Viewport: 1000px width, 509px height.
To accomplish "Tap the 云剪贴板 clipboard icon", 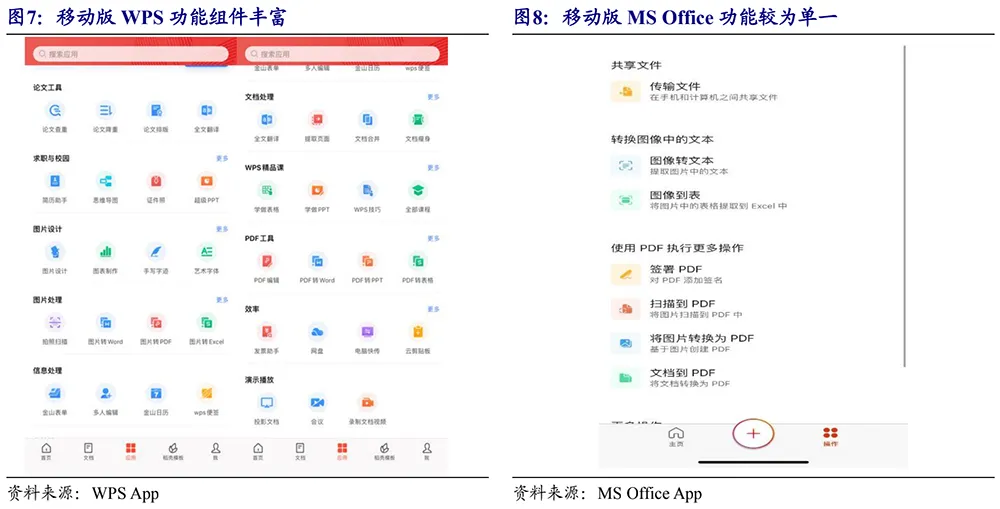I will [418, 332].
